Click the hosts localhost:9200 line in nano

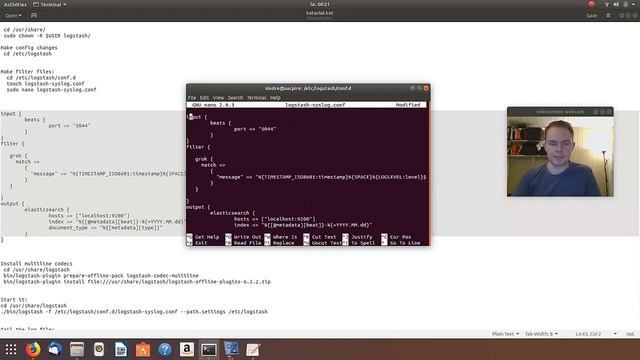point(274,219)
